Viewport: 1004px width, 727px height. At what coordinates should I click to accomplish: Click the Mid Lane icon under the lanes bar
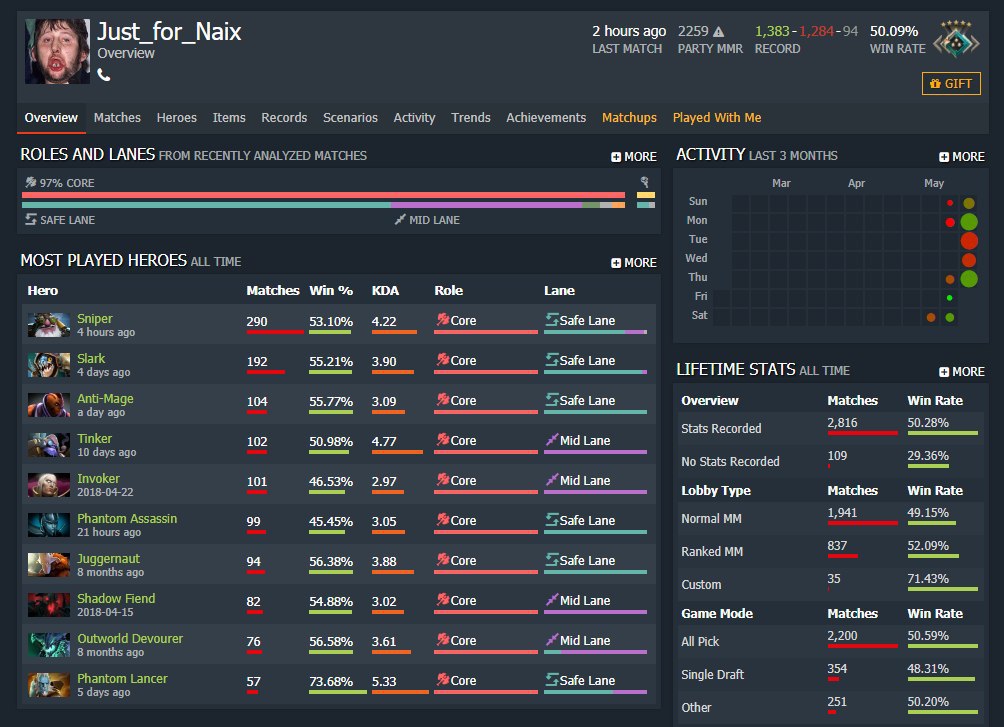point(400,220)
